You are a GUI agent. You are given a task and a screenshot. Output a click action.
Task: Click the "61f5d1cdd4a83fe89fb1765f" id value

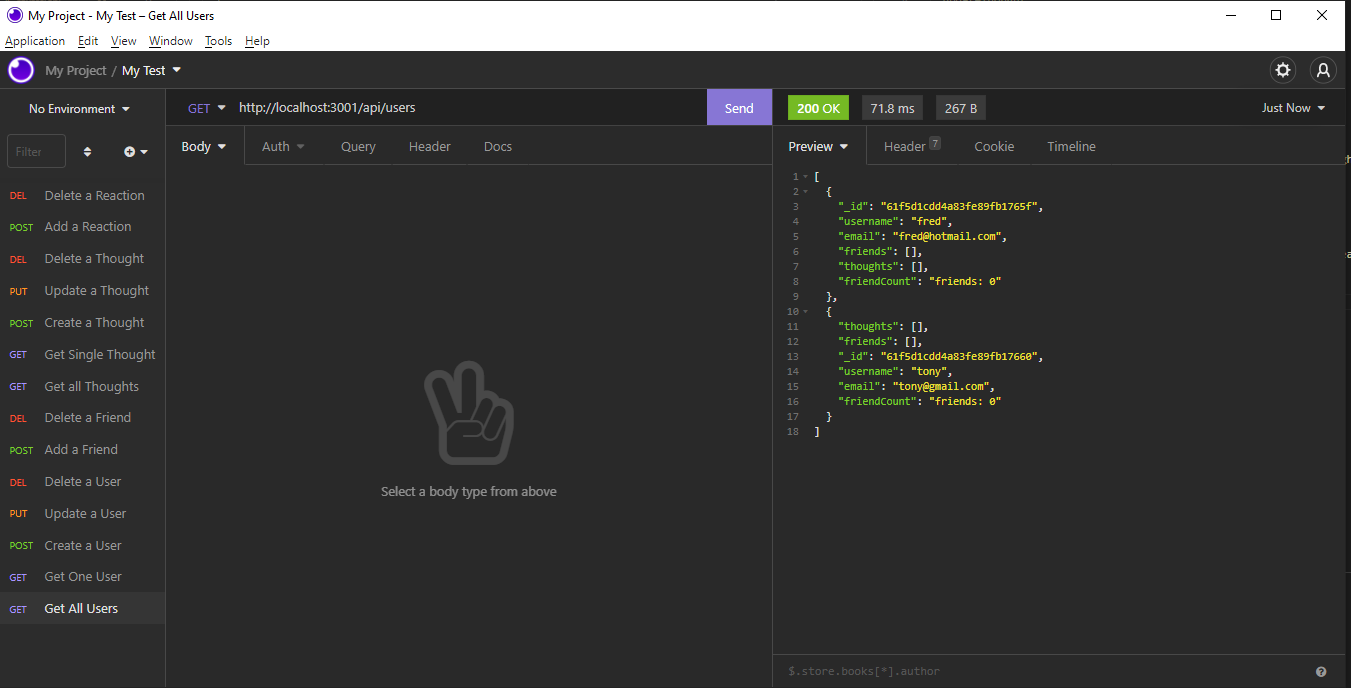pos(961,207)
